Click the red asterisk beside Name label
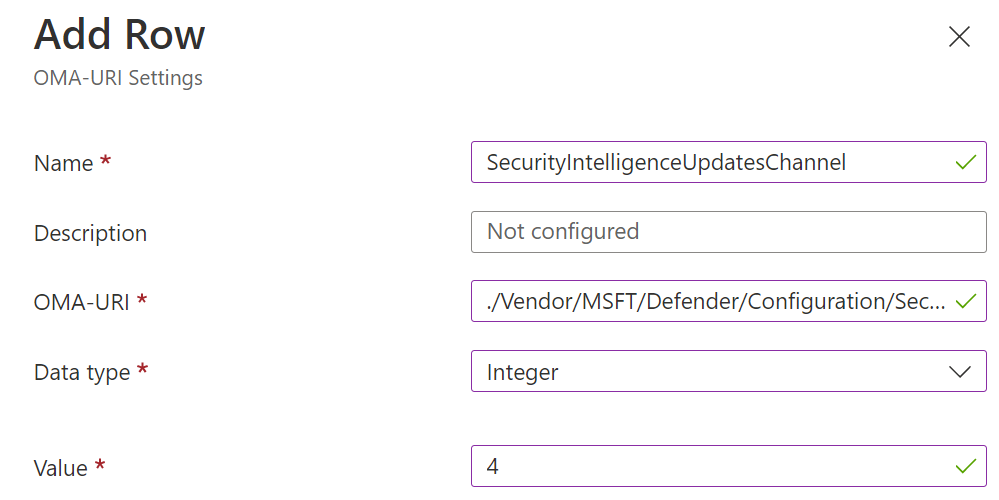The width and height of the screenshot is (999, 500). pos(105,162)
